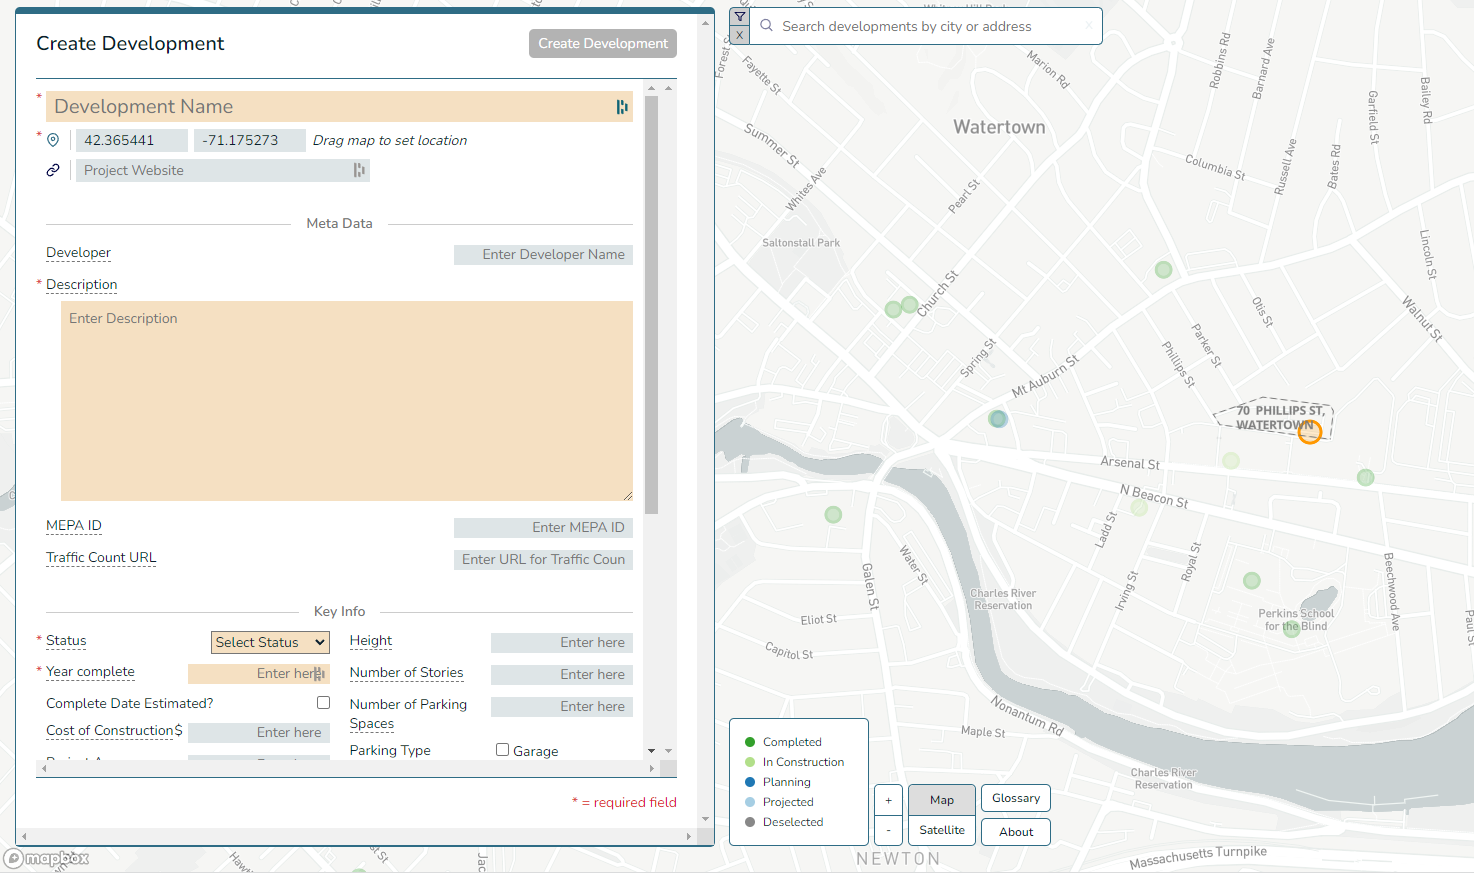Screen dimensions: 1474x873
Task: Click the green marker near Perkins School
Action: 1291,627
